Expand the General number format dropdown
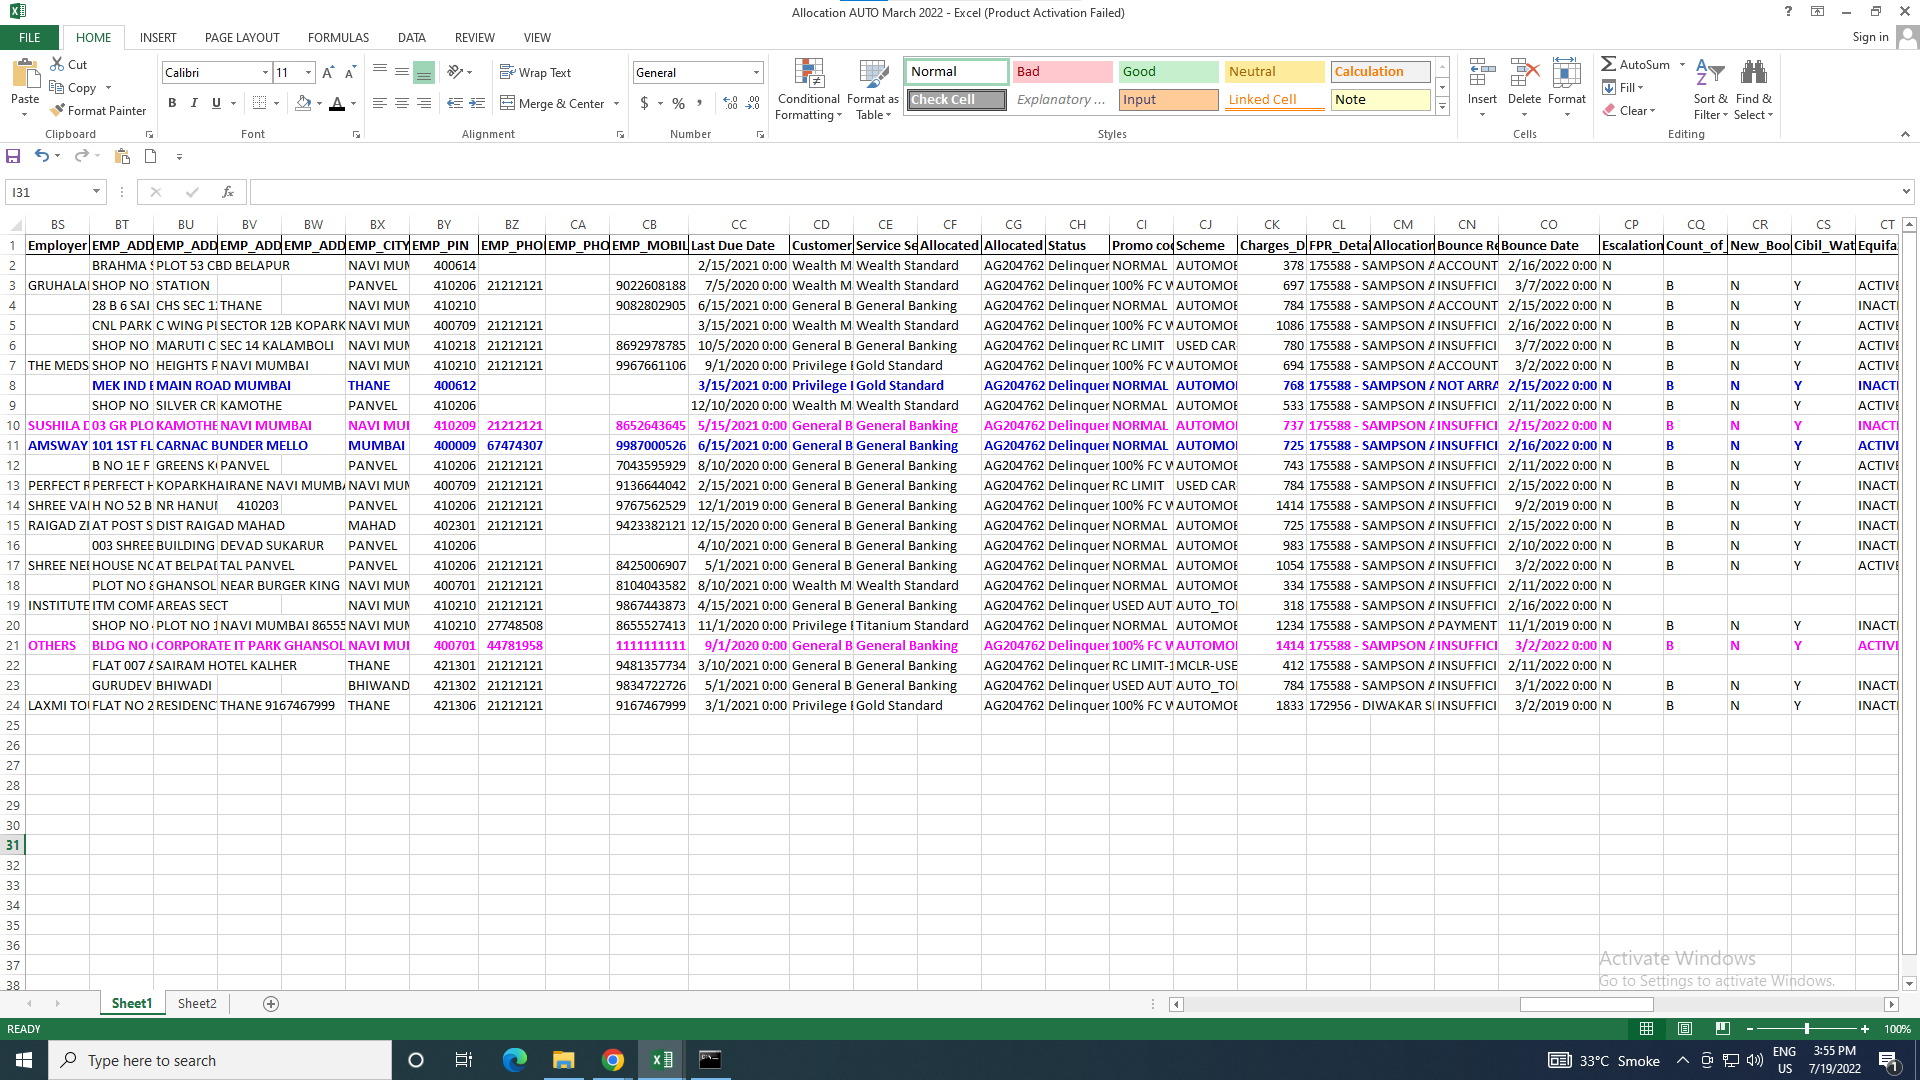The image size is (1920, 1080). pyautogui.click(x=756, y=72)
